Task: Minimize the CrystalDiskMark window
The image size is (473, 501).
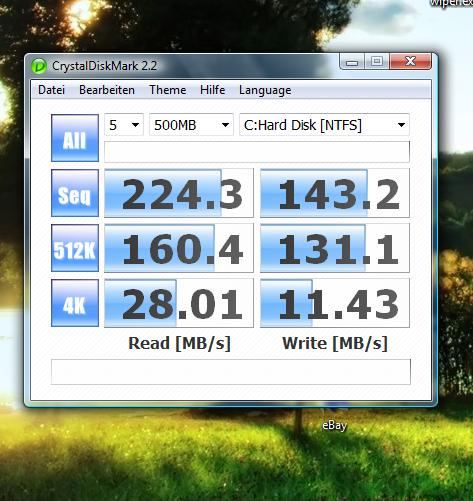Action: point(352,62)
